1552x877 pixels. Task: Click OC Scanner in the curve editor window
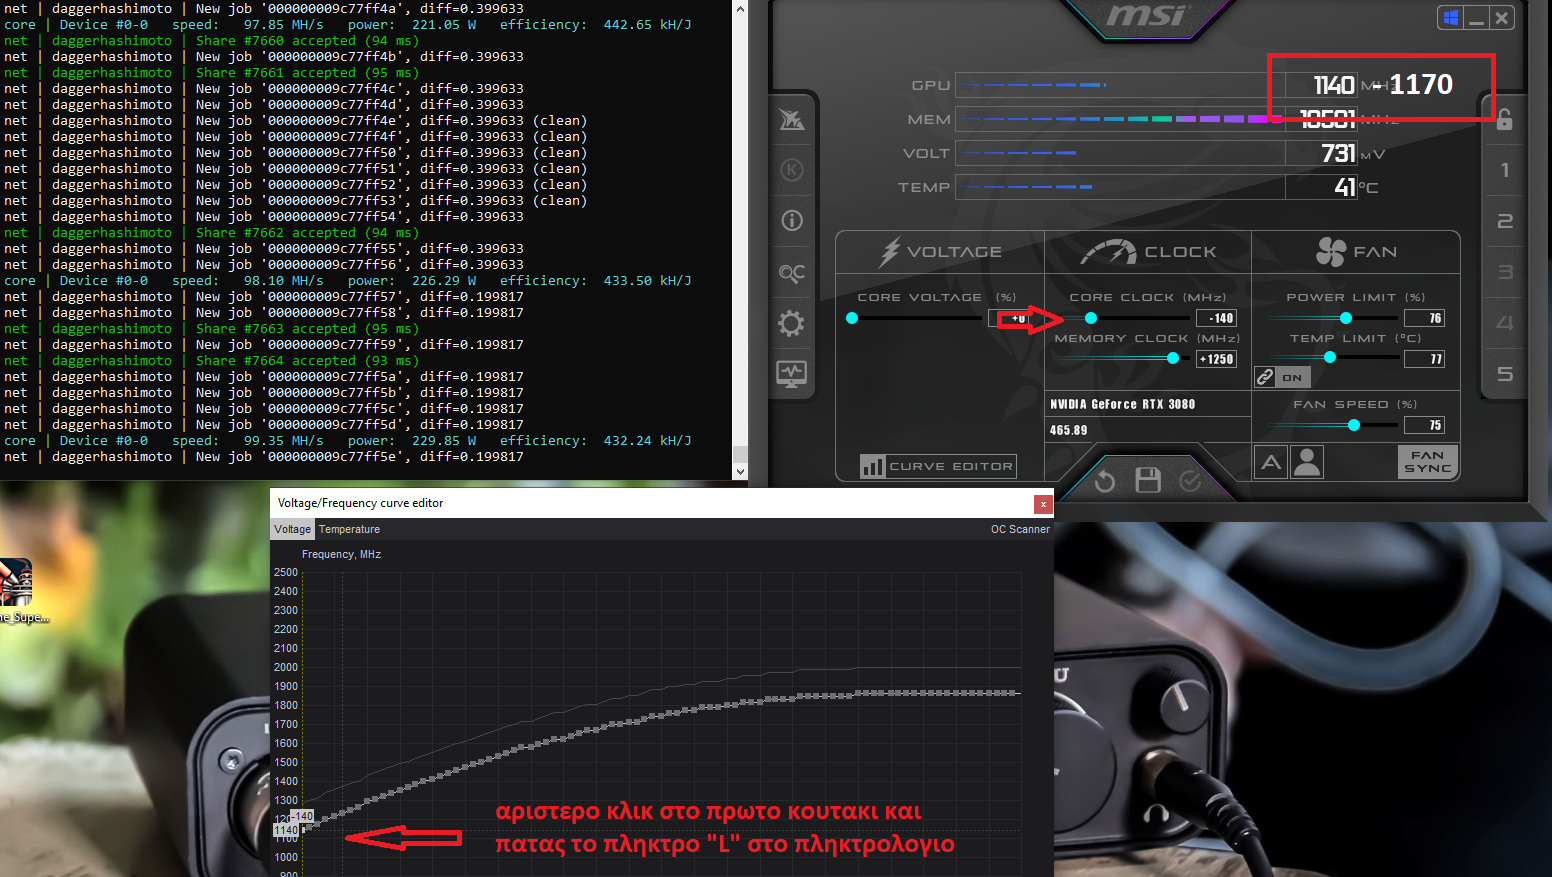pyautogui.click(x=1020, y=529)
